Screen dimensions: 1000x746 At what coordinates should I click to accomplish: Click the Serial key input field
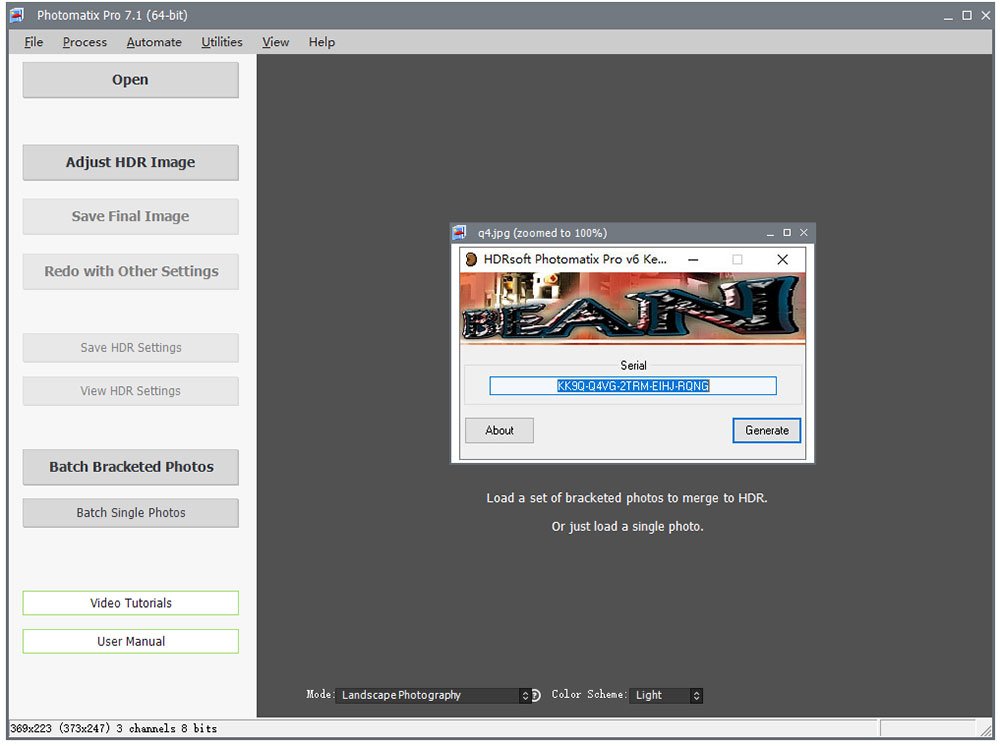tap(633, 386)
